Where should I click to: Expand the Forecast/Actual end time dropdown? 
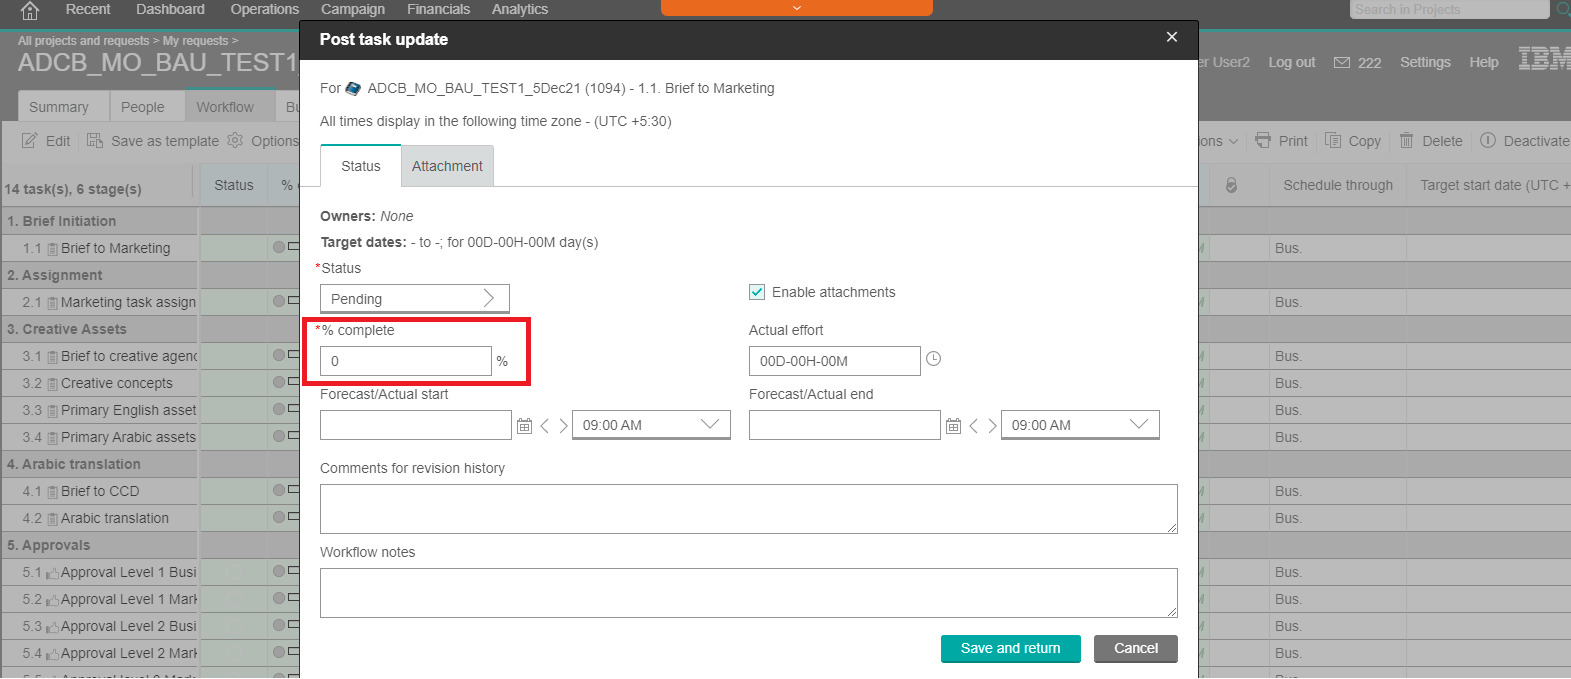[x=1079, y=425]
